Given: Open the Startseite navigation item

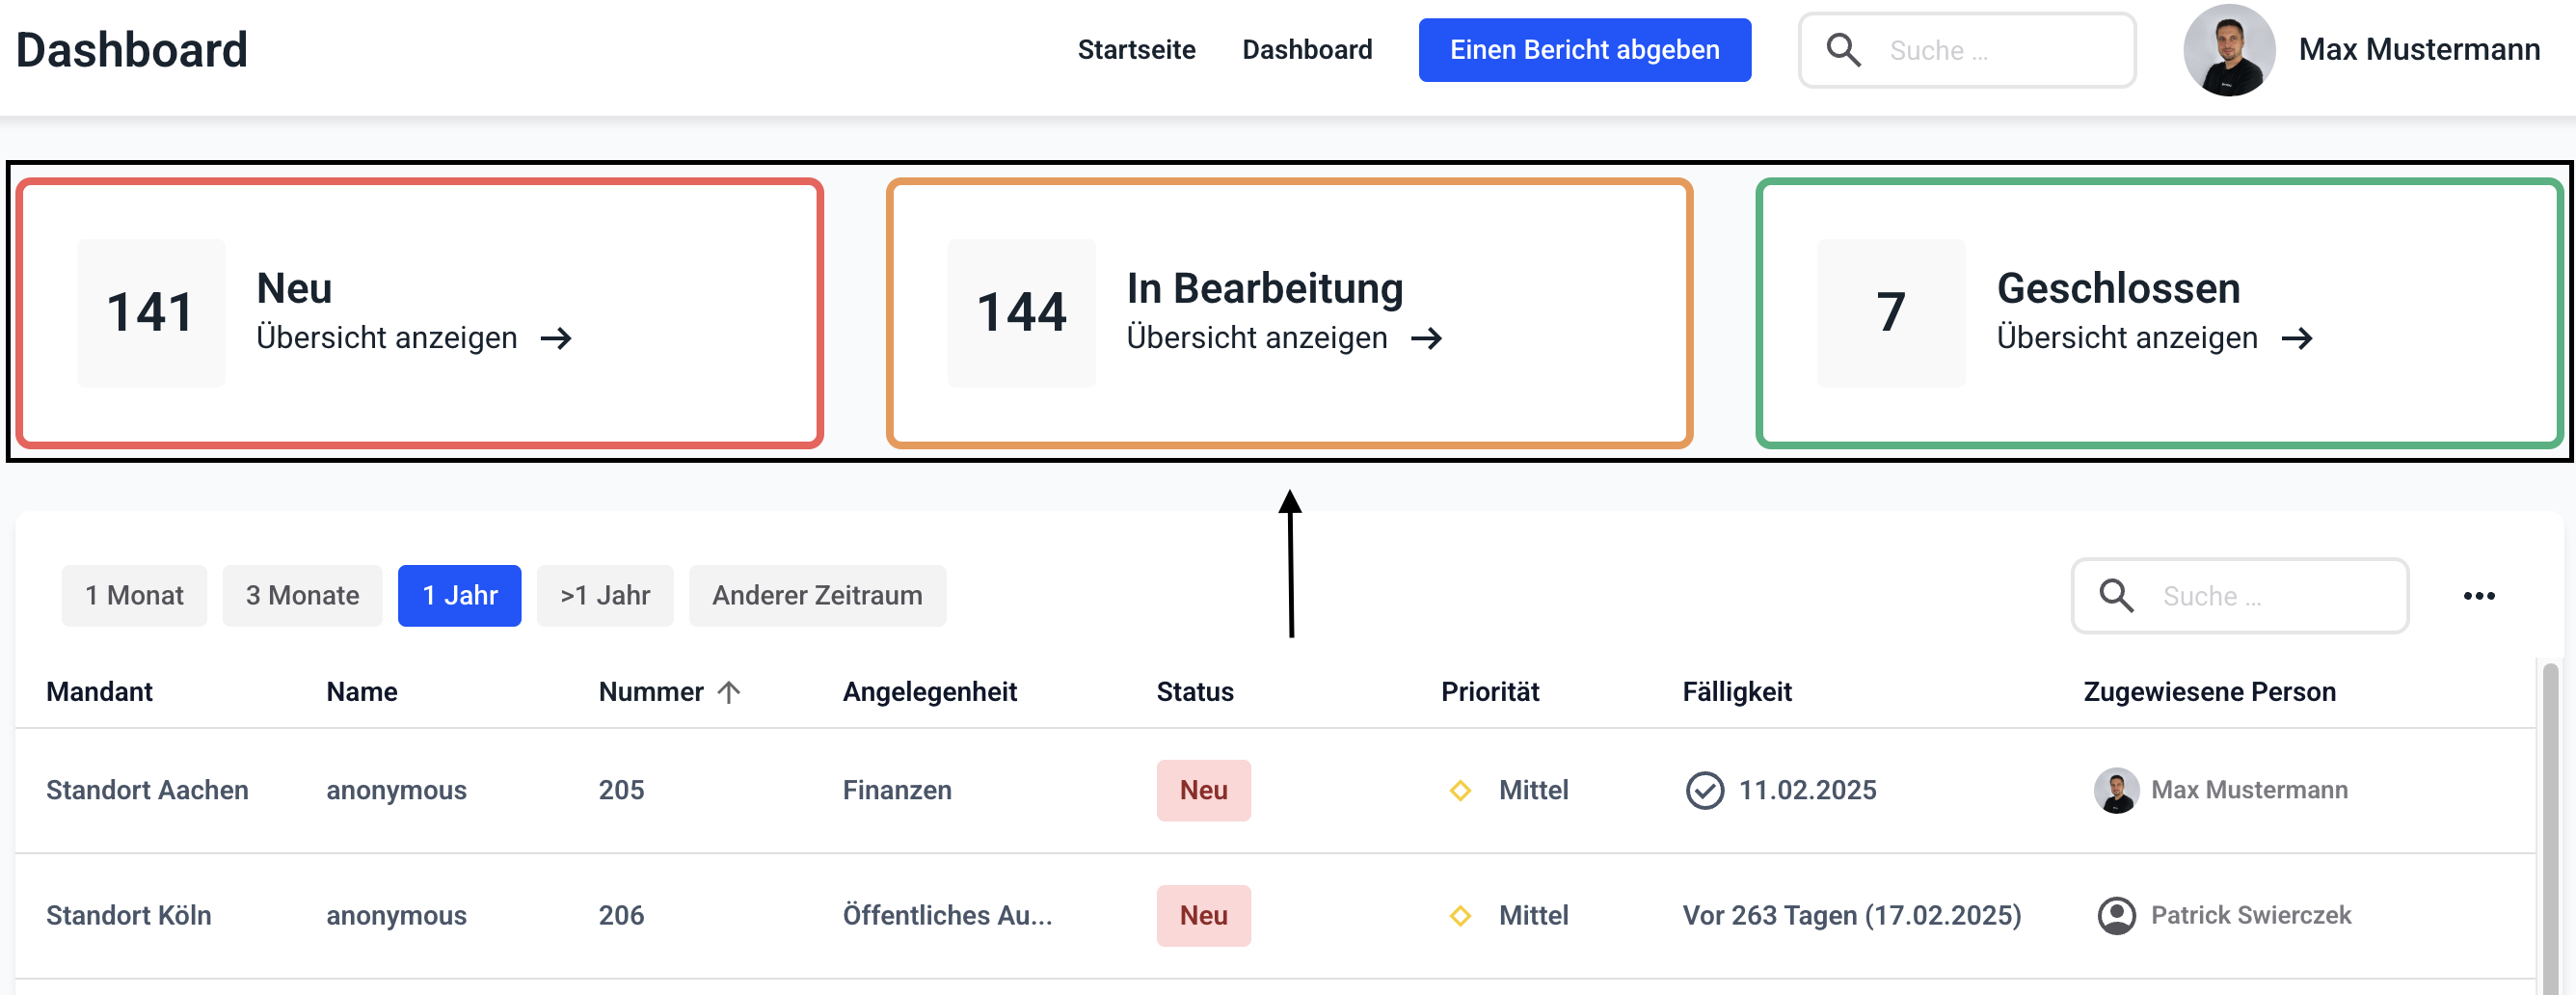Looking at the screenshot, I should point(1136,50).
